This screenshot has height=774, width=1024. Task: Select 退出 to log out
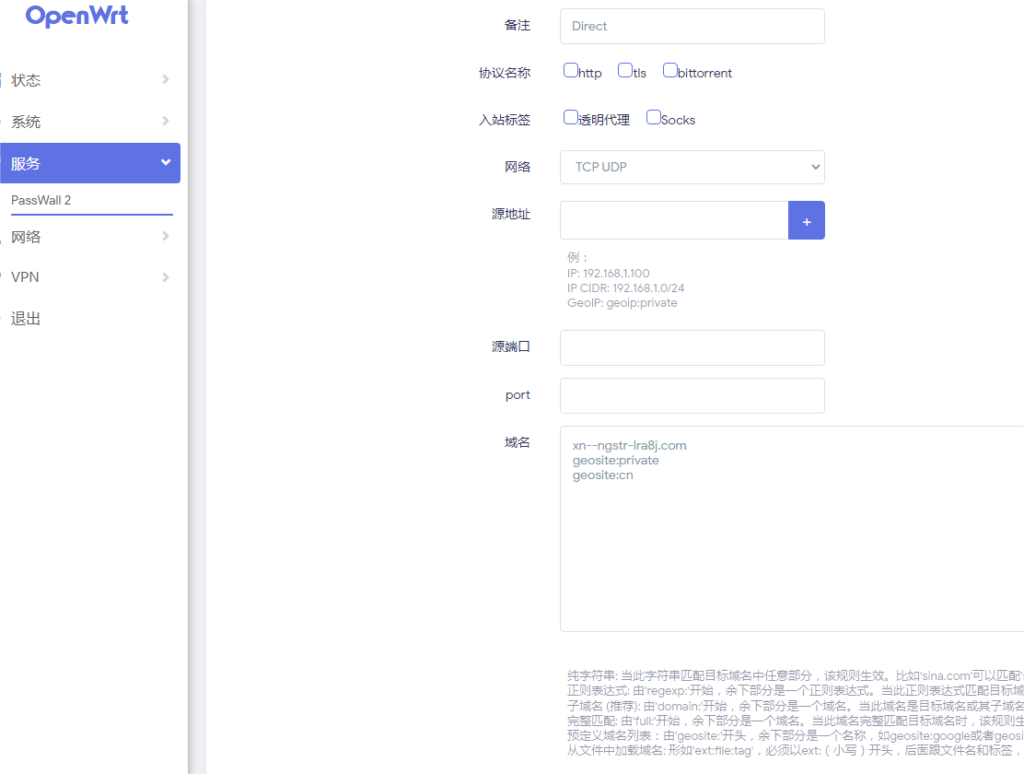tap(26, 319)
